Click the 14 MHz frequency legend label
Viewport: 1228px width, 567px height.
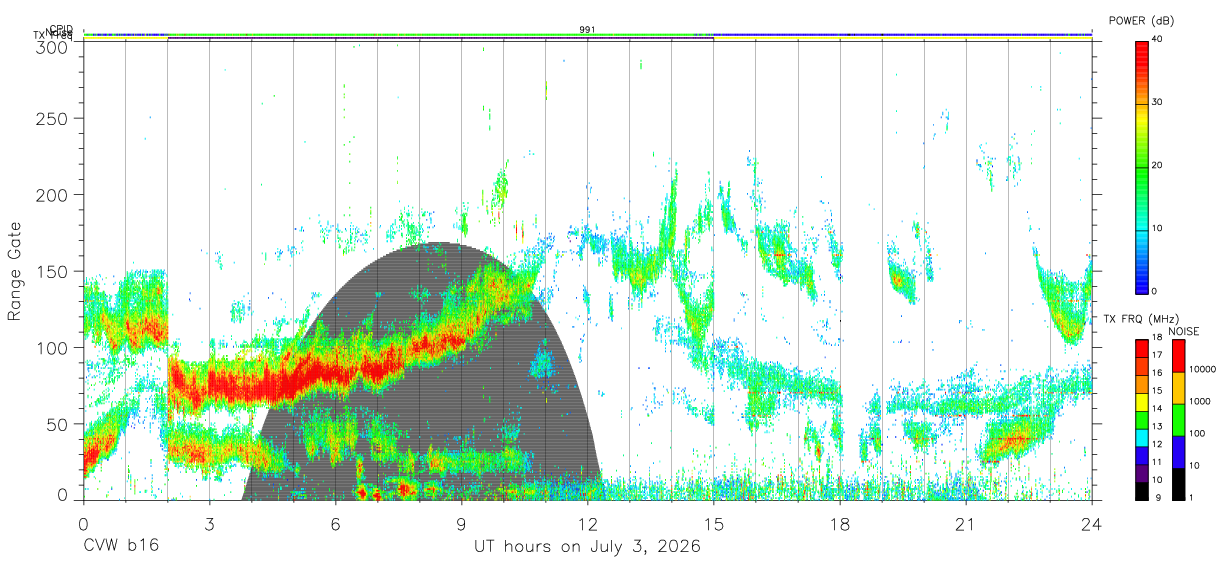1158,409
